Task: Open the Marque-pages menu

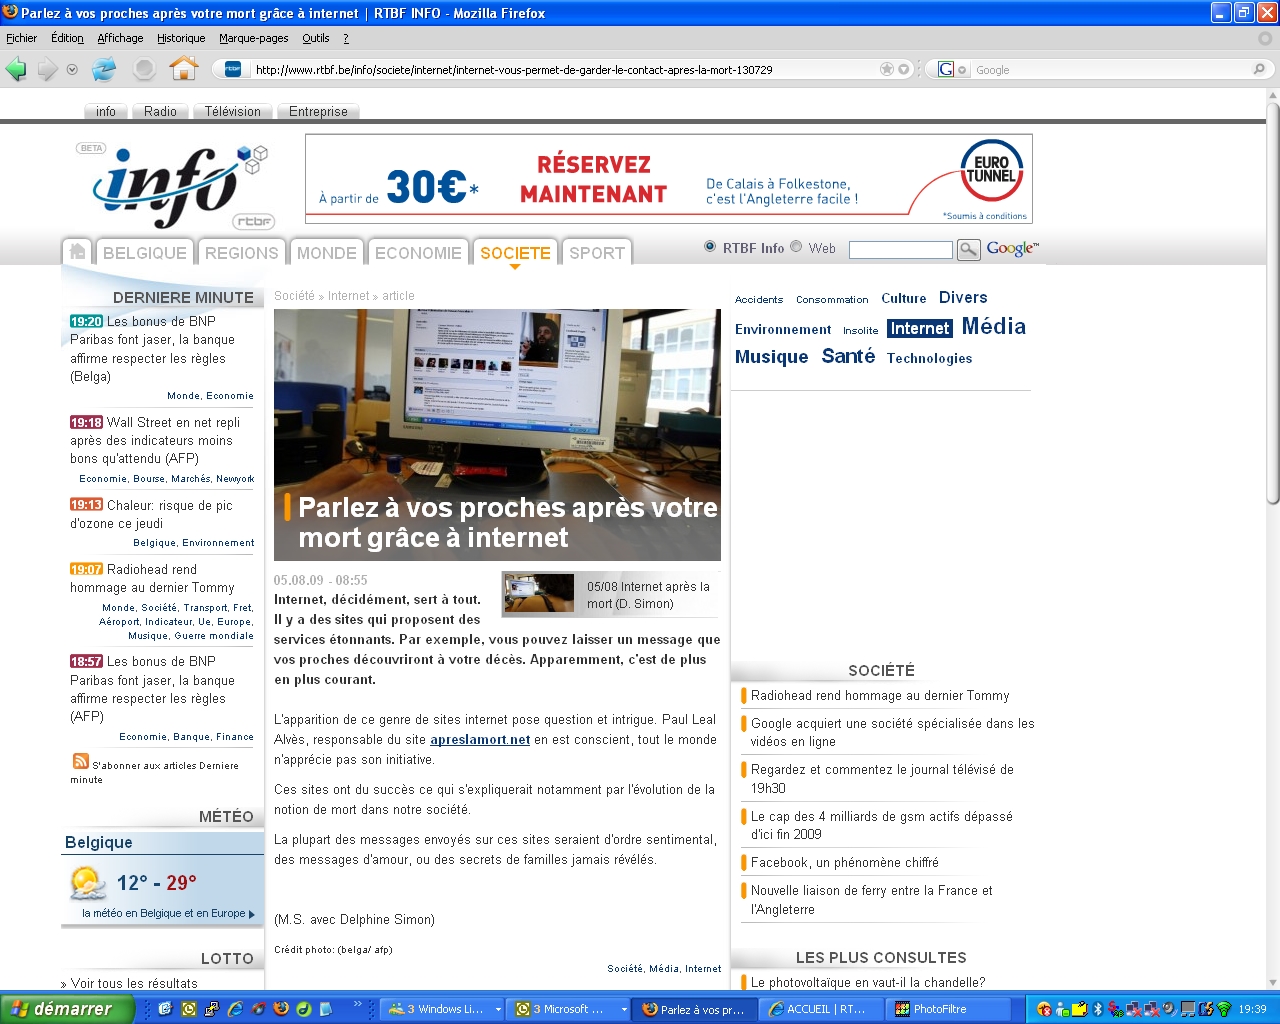Action: tap(254, 38)
